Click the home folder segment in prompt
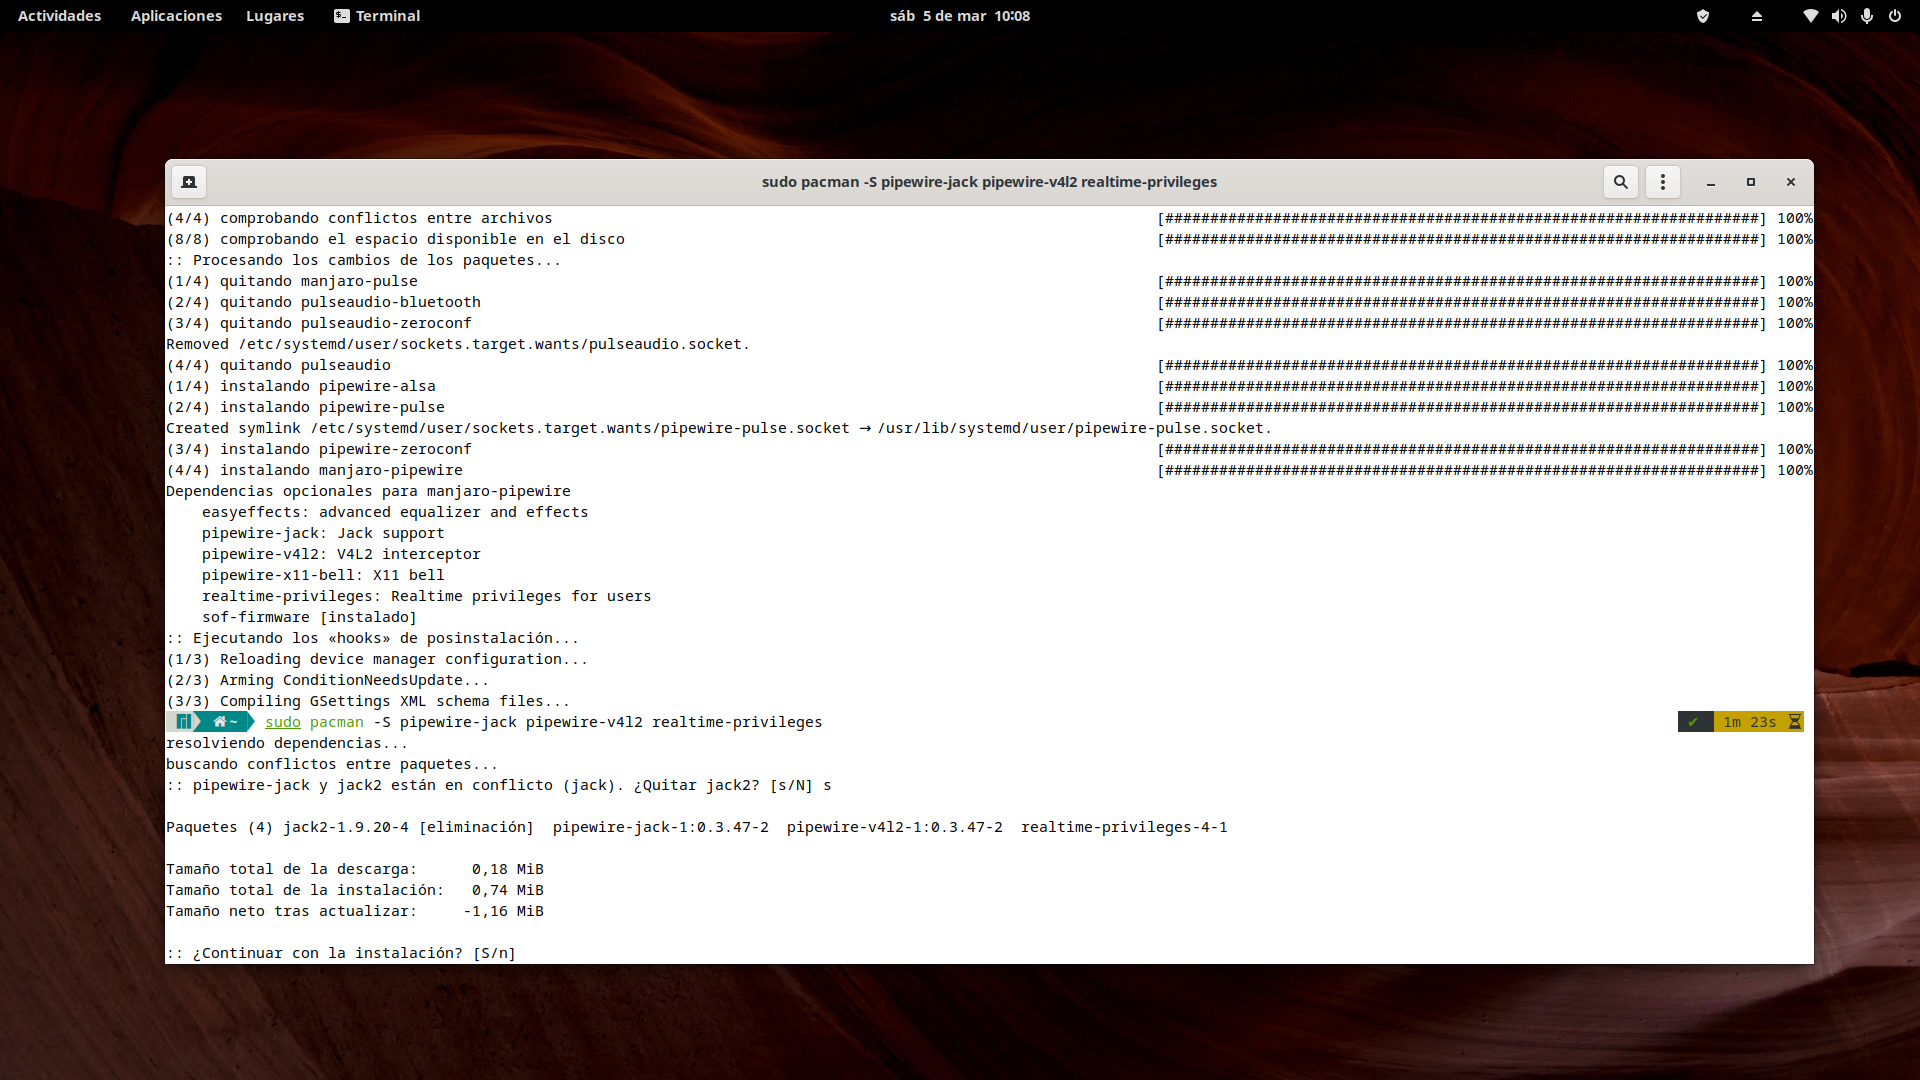The width and height of the screenshot is (1920, 1080). 225,722
